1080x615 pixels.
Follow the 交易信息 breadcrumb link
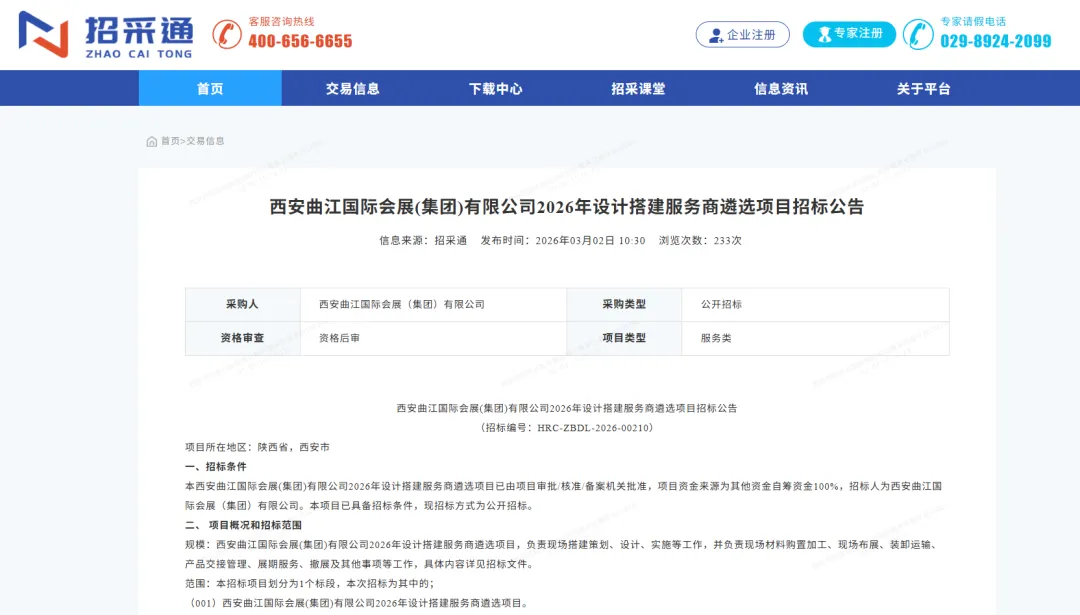(205, 141)
